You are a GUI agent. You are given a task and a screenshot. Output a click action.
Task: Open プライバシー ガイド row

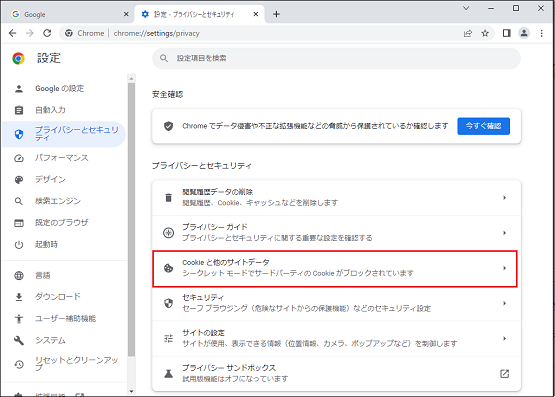tap(336, 233)
